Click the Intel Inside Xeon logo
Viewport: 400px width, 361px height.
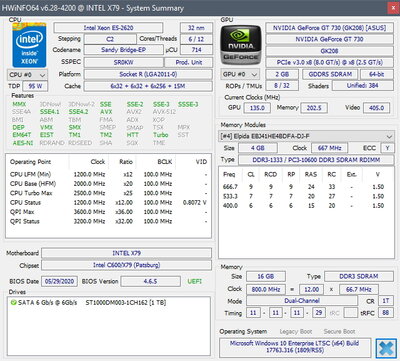coord(29,45)
